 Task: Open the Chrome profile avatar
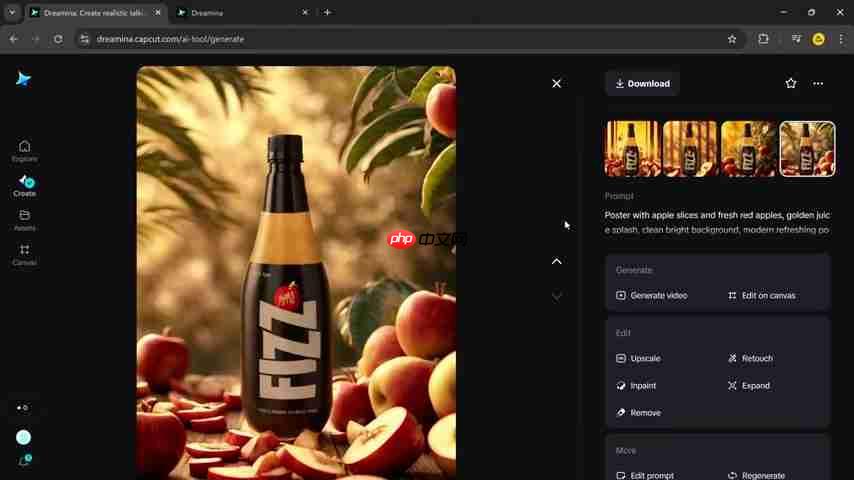(x=818, y=39)
